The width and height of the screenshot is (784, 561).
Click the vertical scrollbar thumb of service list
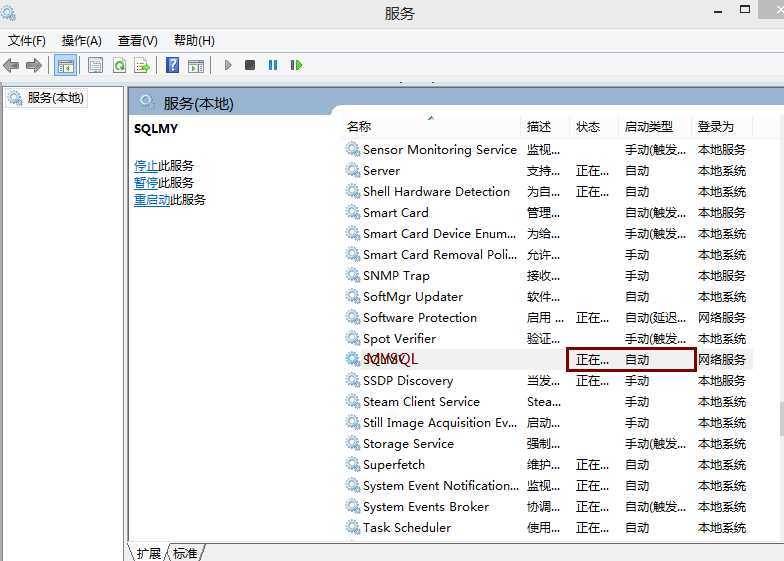click(780, 419)
